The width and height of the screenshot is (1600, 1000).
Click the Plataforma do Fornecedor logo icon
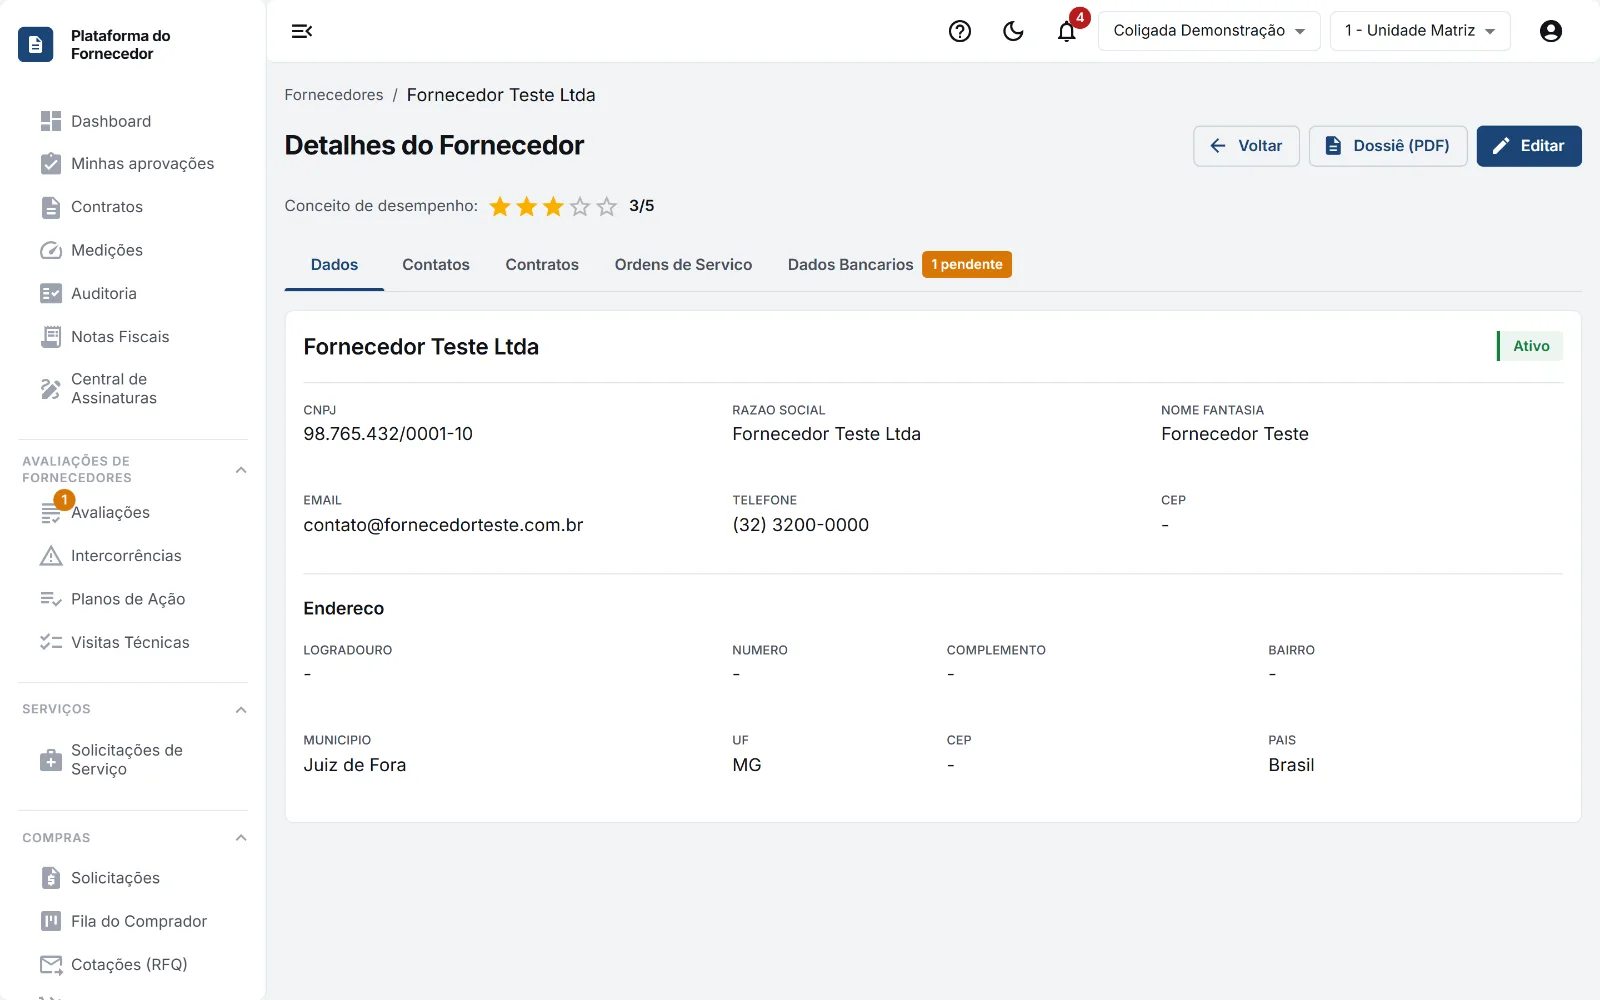[x=36, y=44]
